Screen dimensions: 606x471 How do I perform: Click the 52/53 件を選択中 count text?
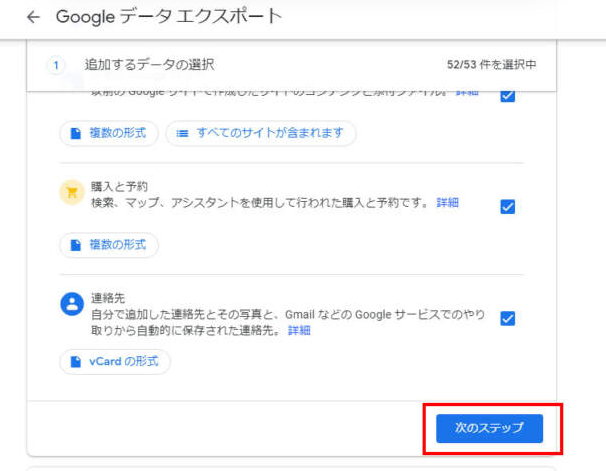click(x=491, y=65)
